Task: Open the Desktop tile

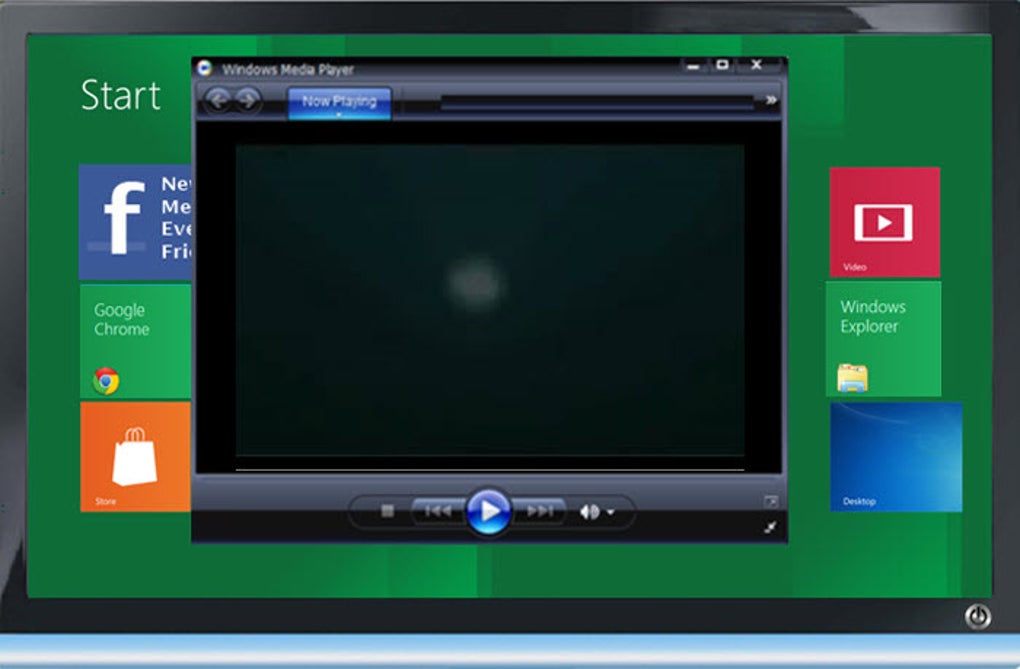Action: click(896, 457)
